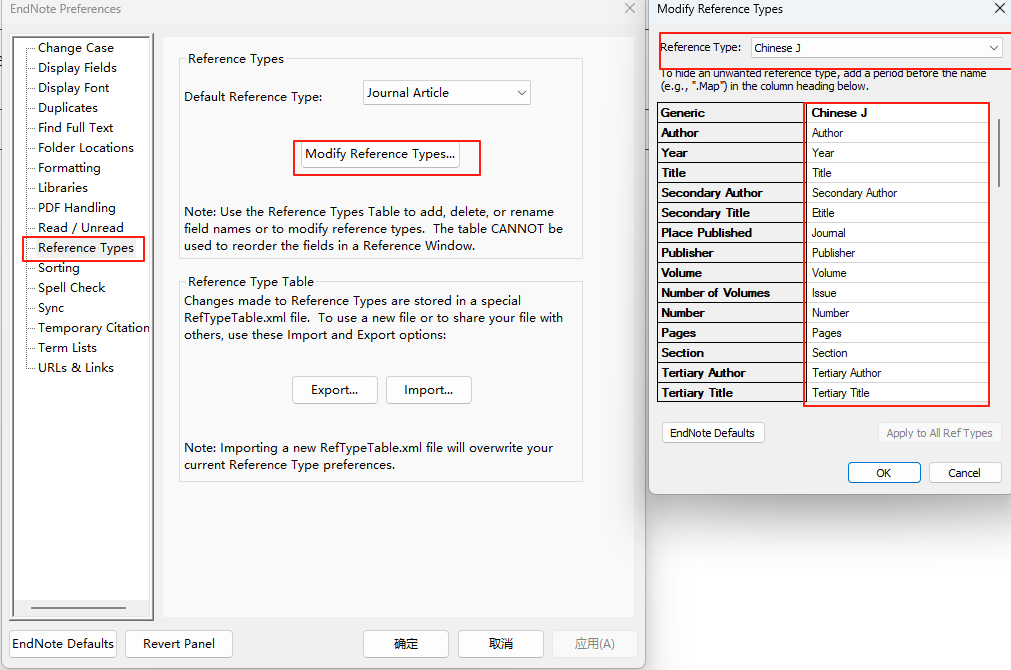1011x670 pixels.
Task: Click Cancel in Modify Reference Types dialog
Action: (965, 473)
